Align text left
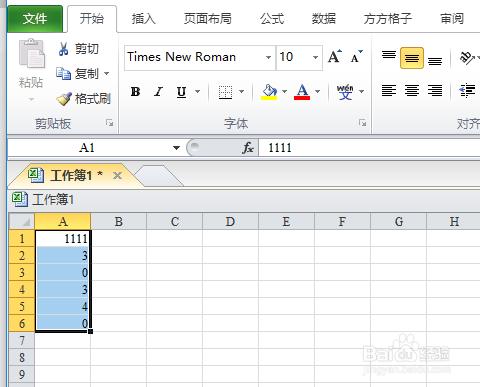The image size is (480, 387). tap(389, 91)
